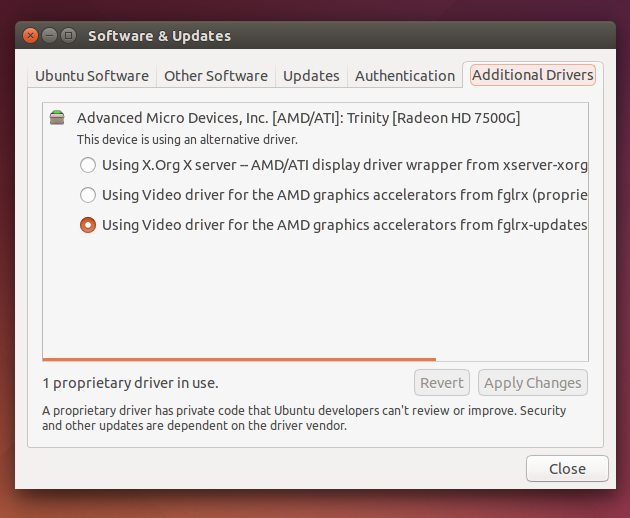The height and width of the screenshot is (518, 630).
Task: Click the Apply Changes button
Action: 533,383
